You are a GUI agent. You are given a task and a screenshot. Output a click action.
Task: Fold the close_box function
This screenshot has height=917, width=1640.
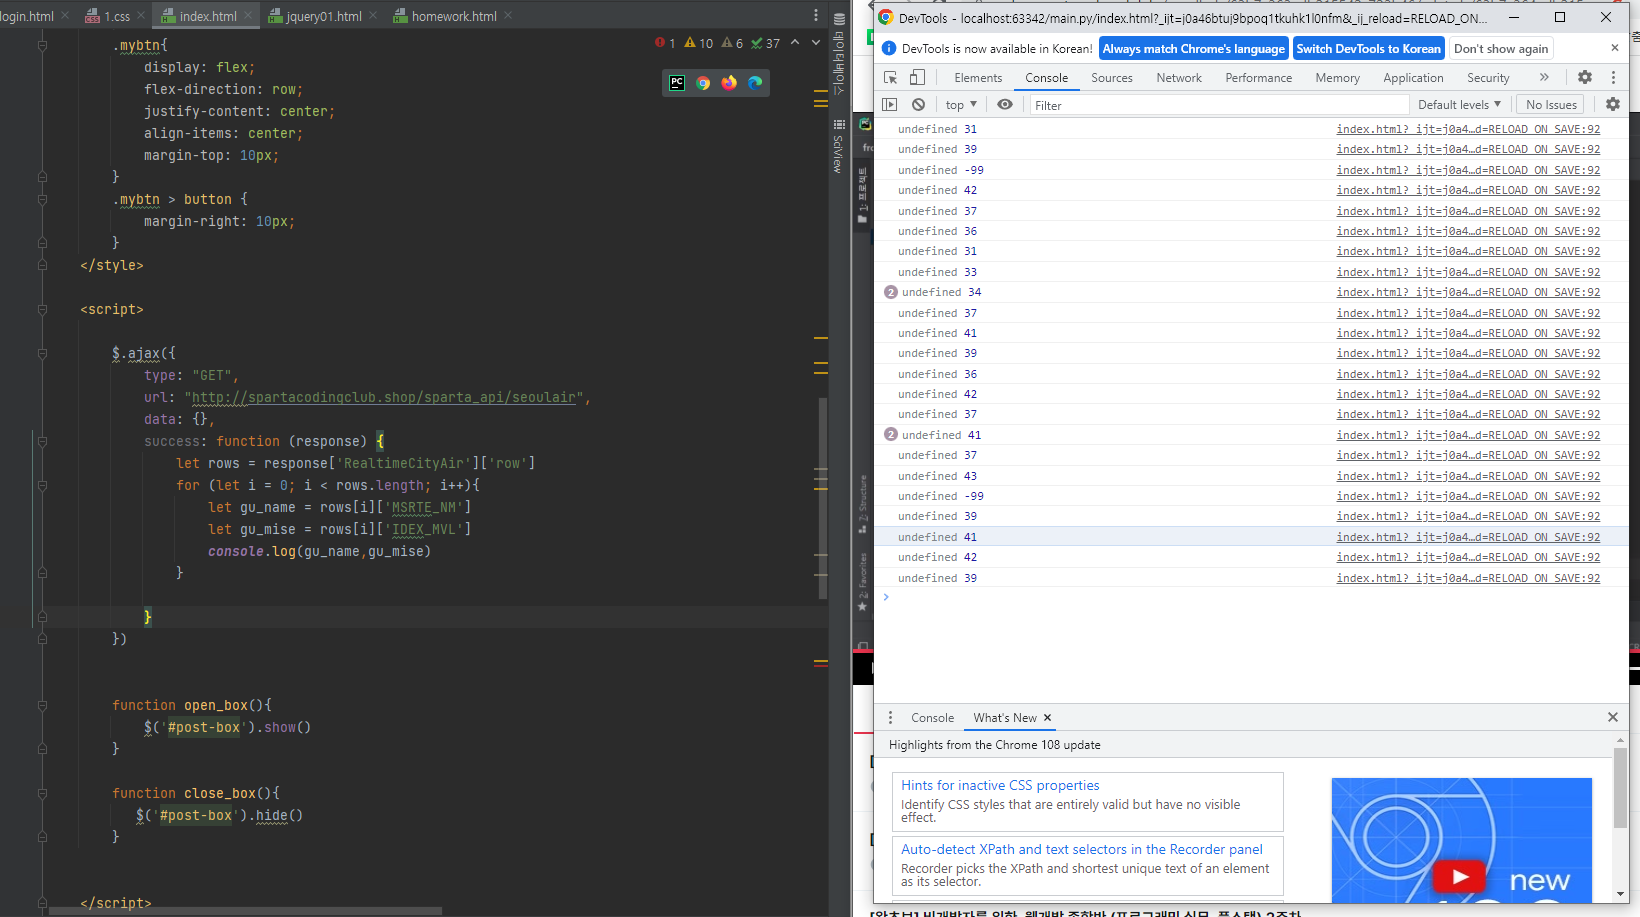pyautogui.click(x=42, y=793)
